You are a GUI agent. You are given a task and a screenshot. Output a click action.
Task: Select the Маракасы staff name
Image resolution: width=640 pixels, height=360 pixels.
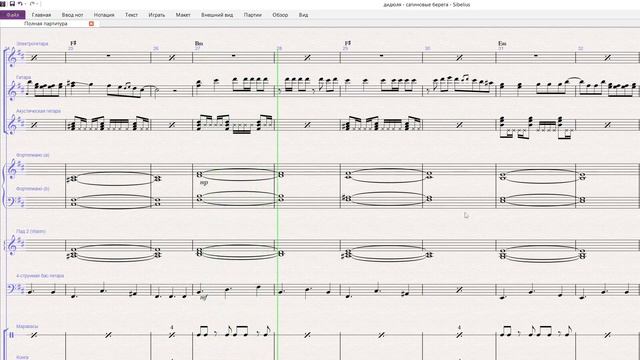point(27,327)
